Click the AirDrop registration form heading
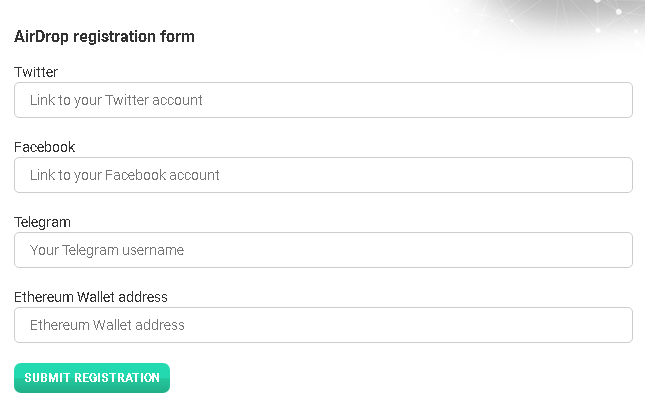This screenshot has height=410, width=645. click(x=104, y=37)
